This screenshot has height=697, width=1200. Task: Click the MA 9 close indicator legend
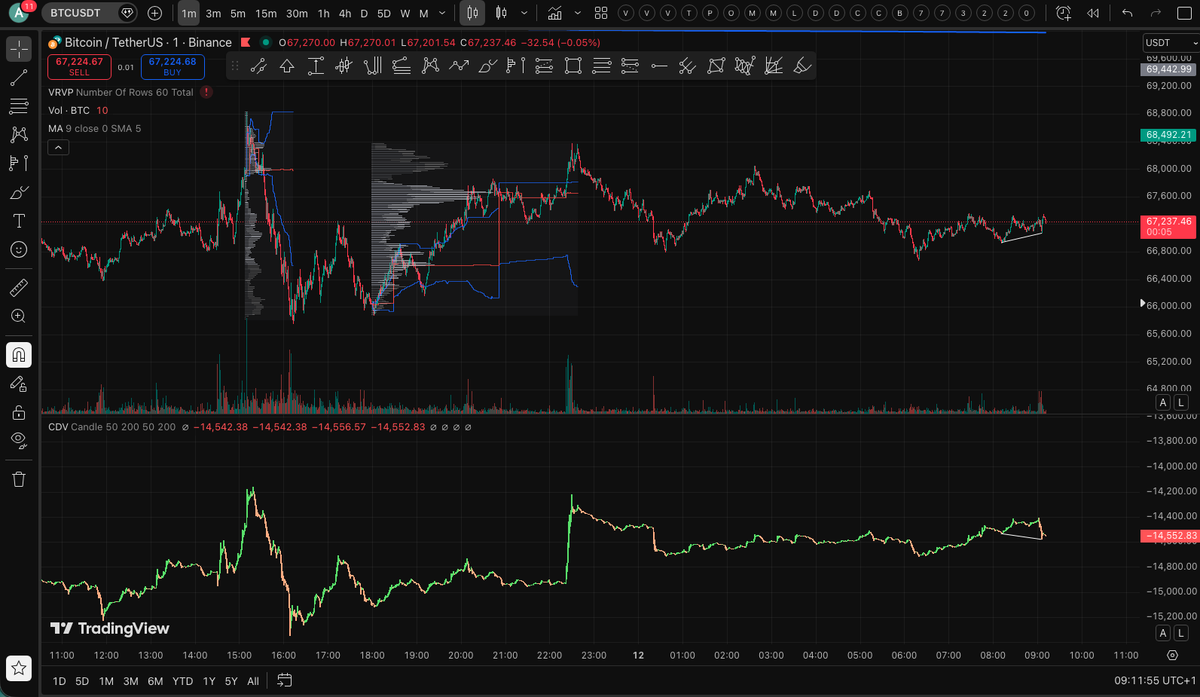tap(95, 128)
